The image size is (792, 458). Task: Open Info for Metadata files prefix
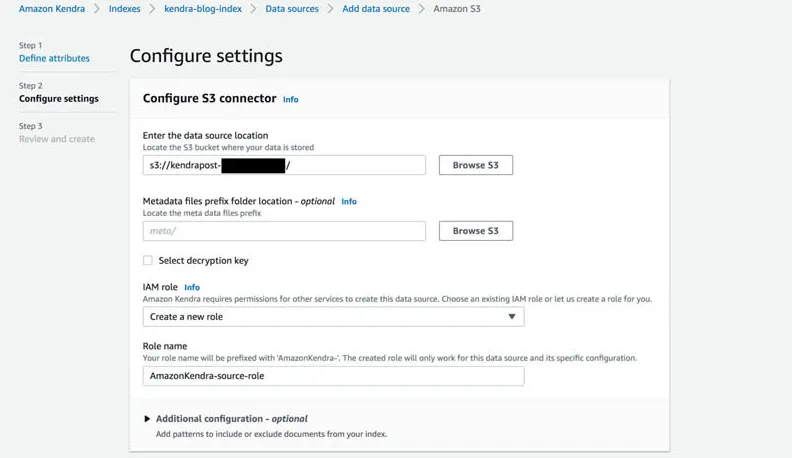point(349,201)
